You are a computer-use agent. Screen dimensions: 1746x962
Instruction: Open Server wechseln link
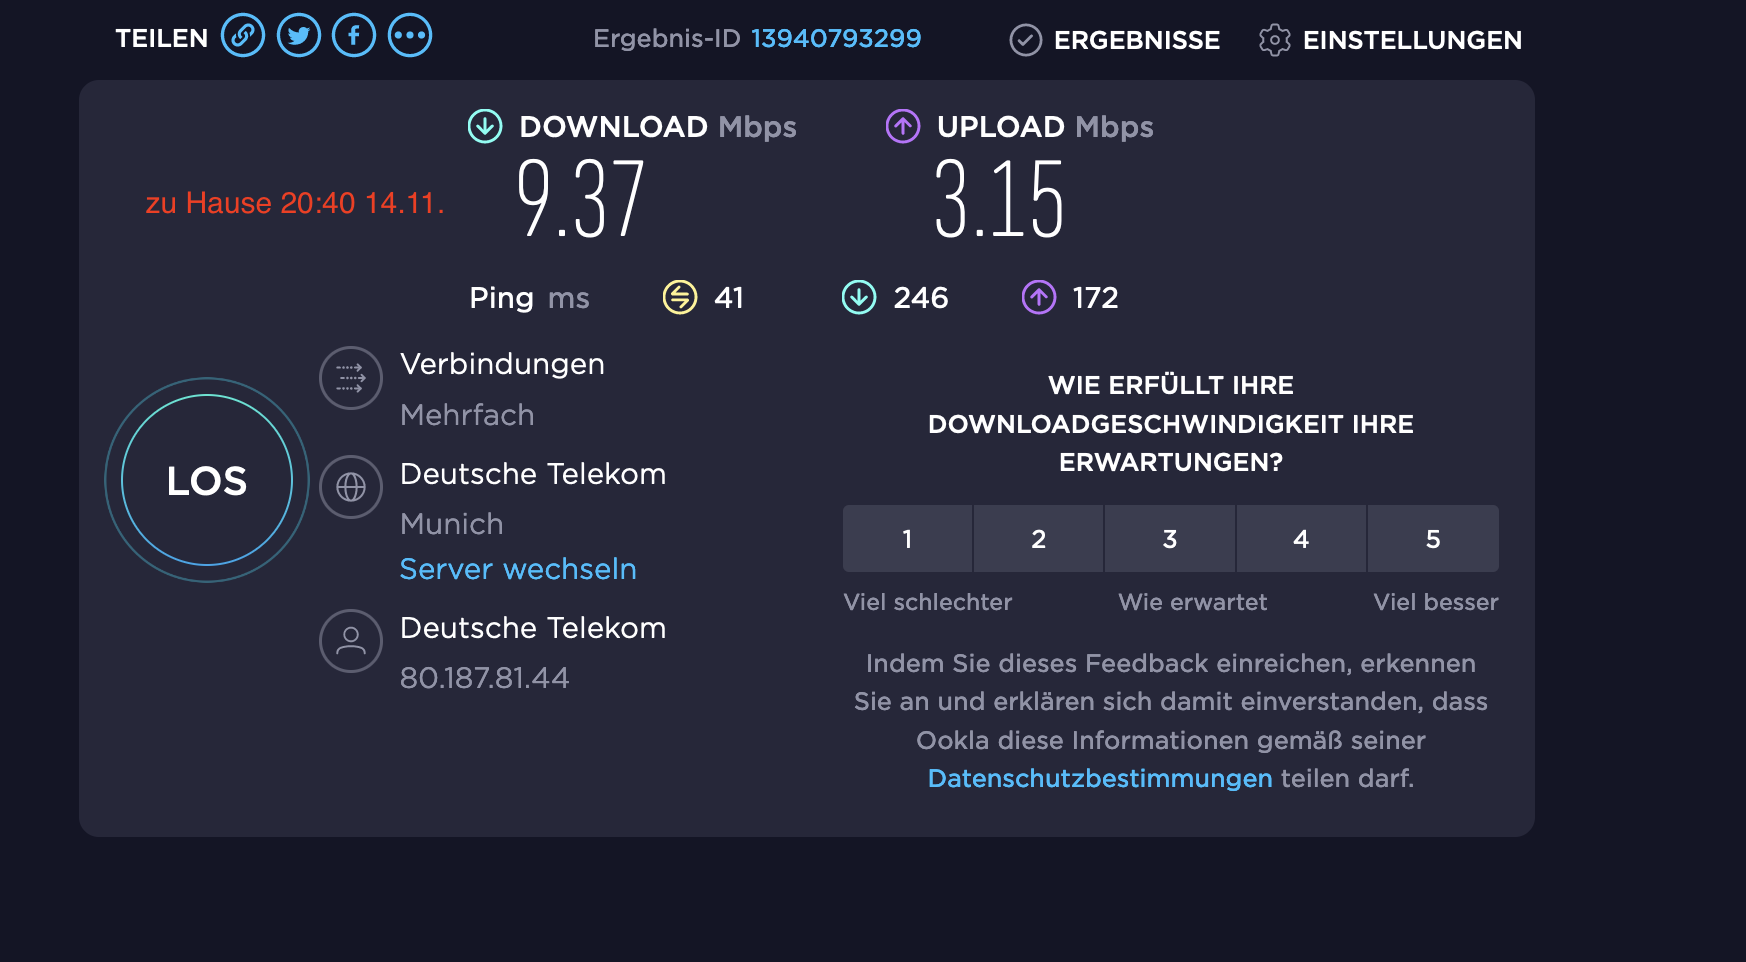click(x=518, y=569)
